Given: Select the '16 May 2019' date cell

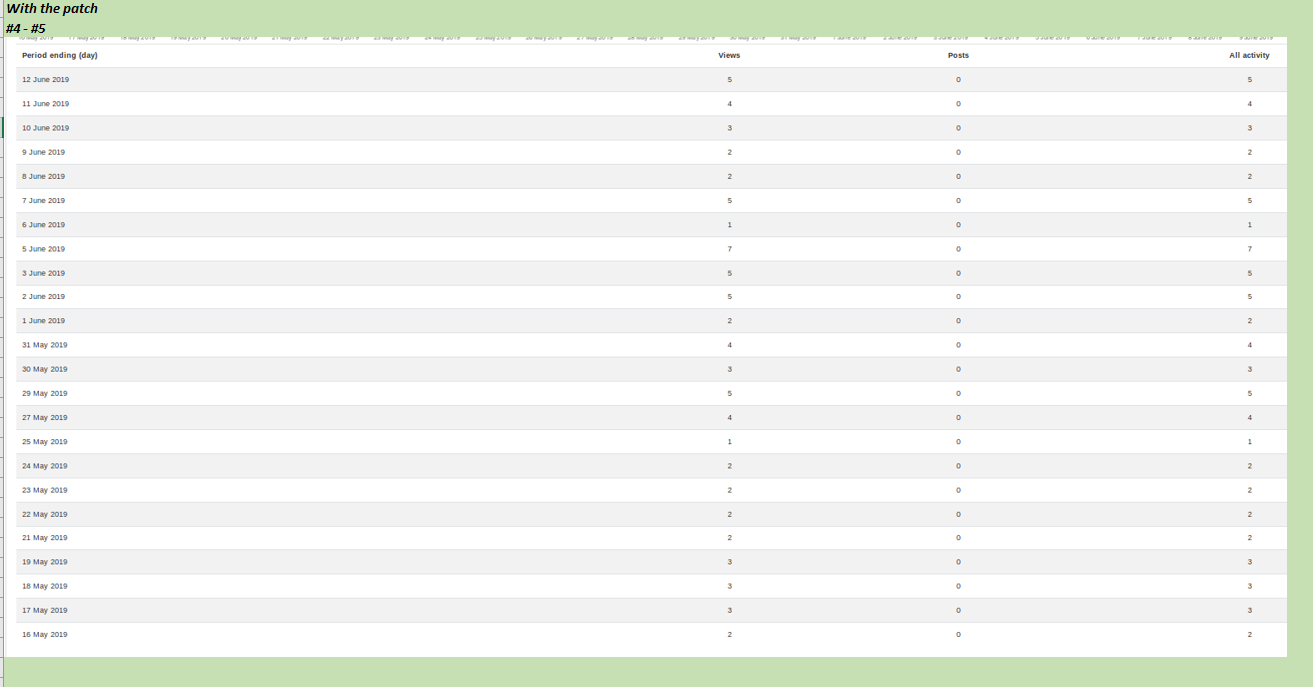Looking at the screenshot, I should pos(45,634).
